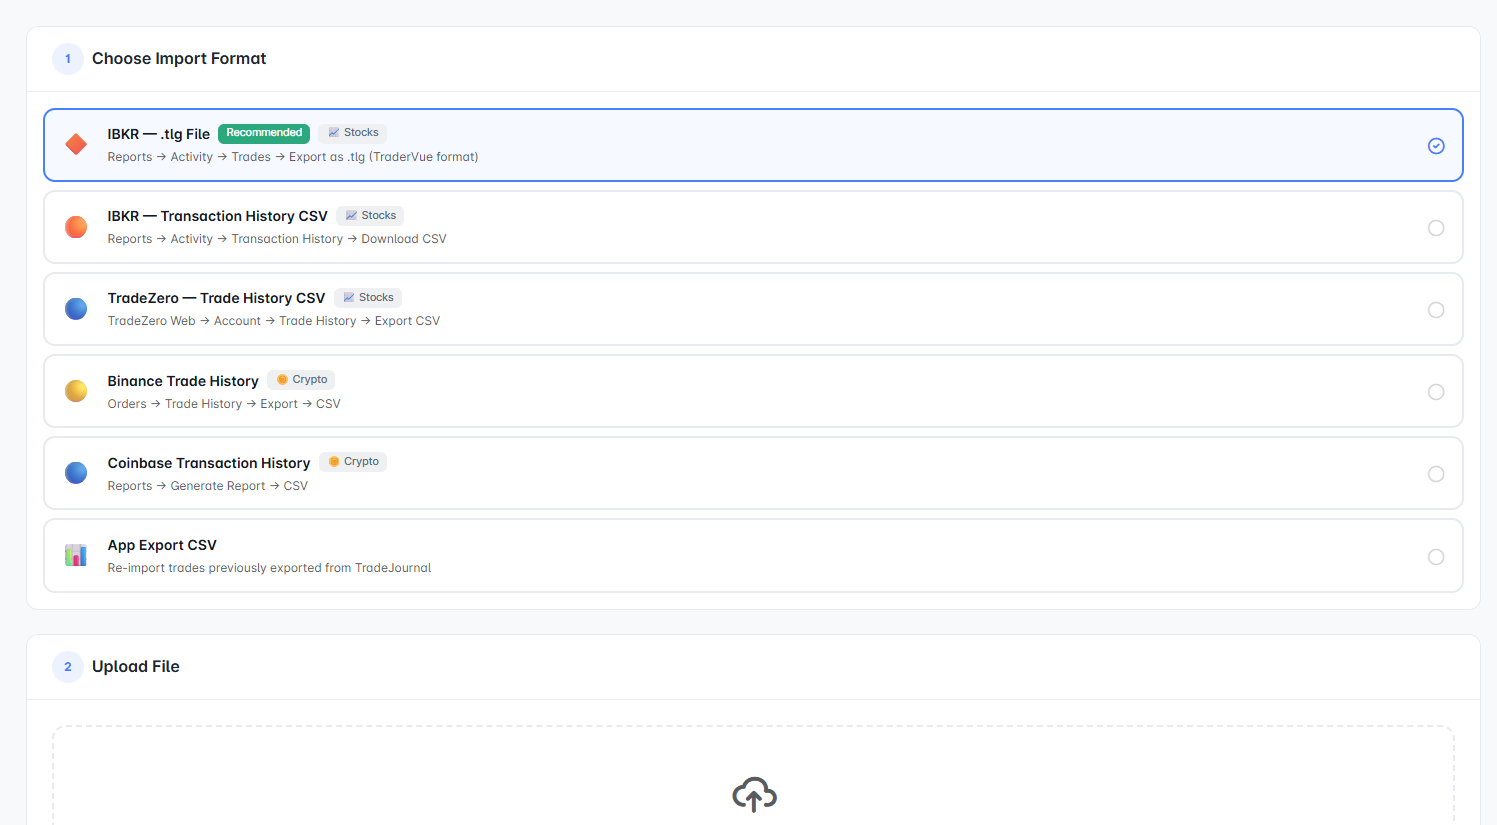Click 'TradeZero Web → Account' instructions text
This screenshot has height=825, width=1497.
tap(184, 321)
